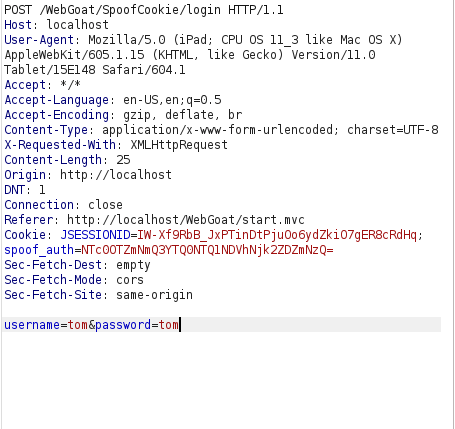
Task: Click the localhost value of Host header
Action: (x=78, y=25)
